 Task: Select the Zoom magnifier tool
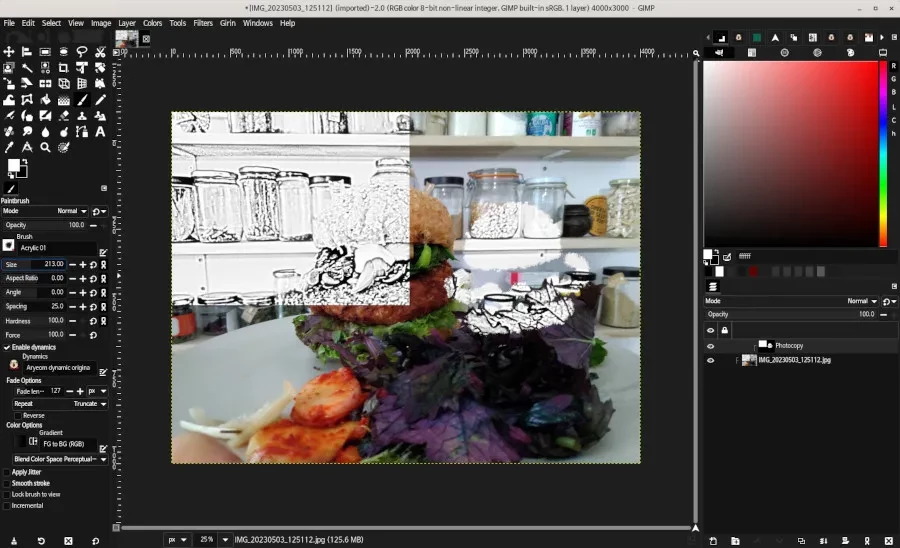pos(45,147)
